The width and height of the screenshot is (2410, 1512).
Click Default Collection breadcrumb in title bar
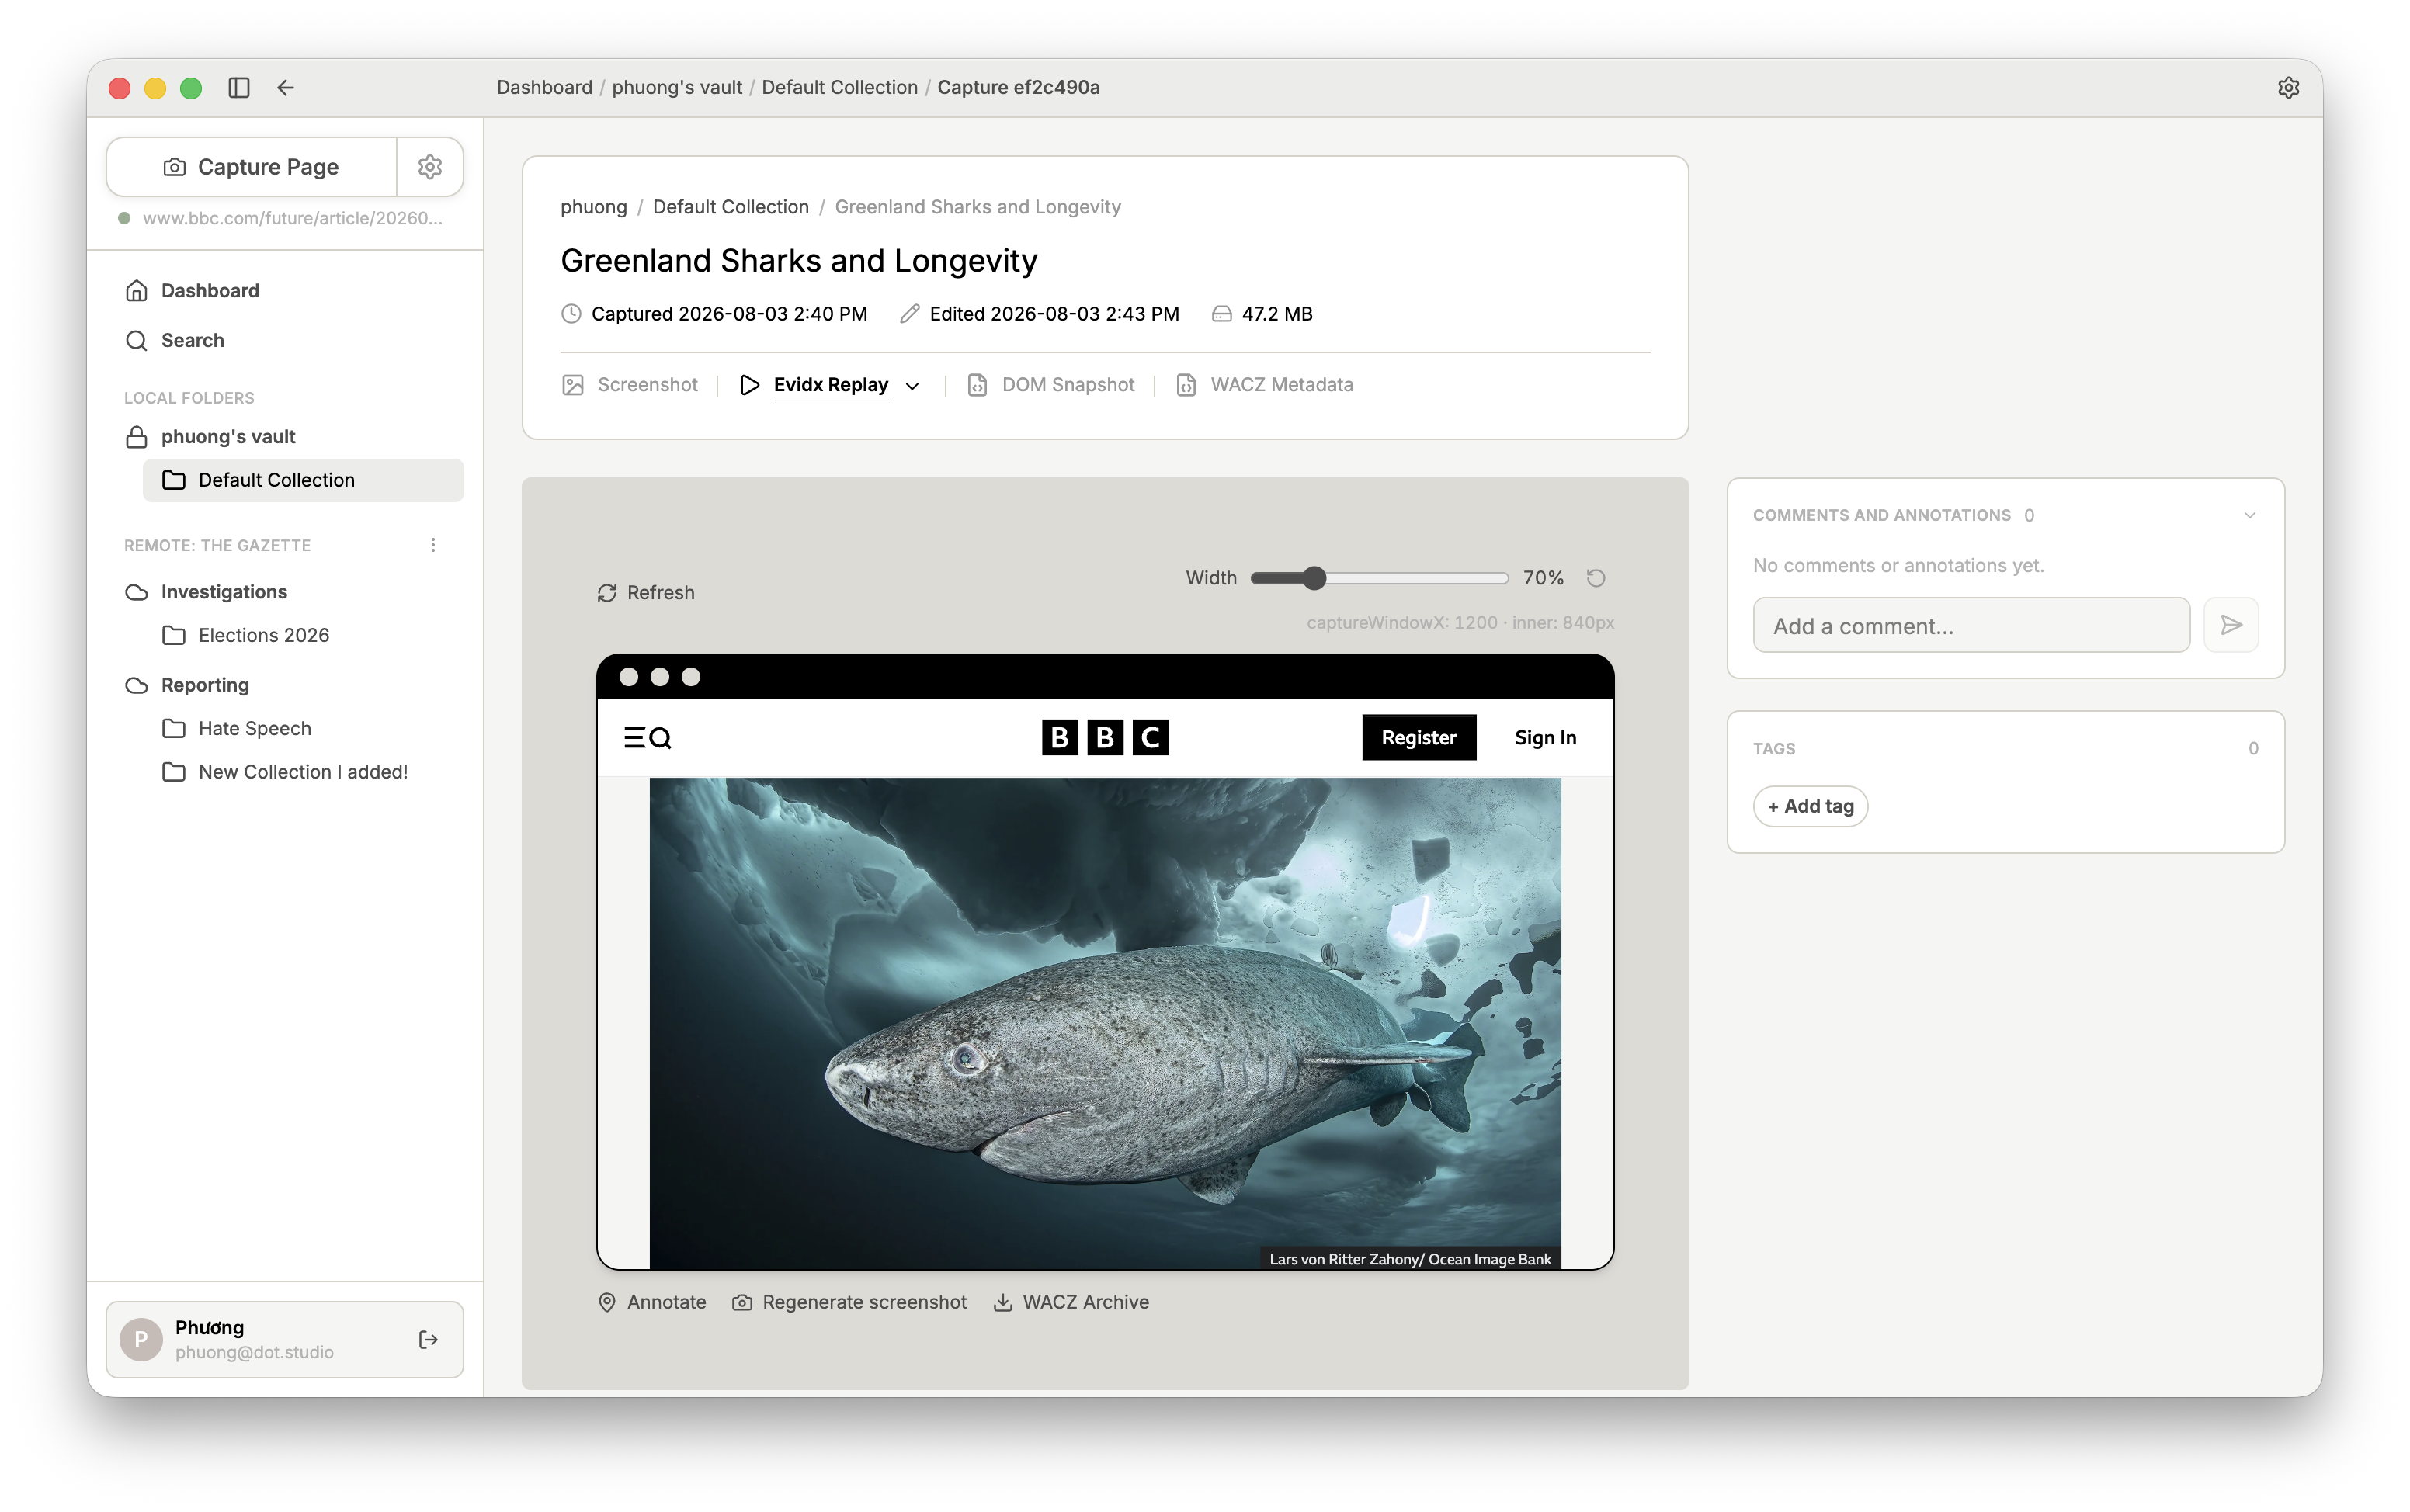pos(839,88)
